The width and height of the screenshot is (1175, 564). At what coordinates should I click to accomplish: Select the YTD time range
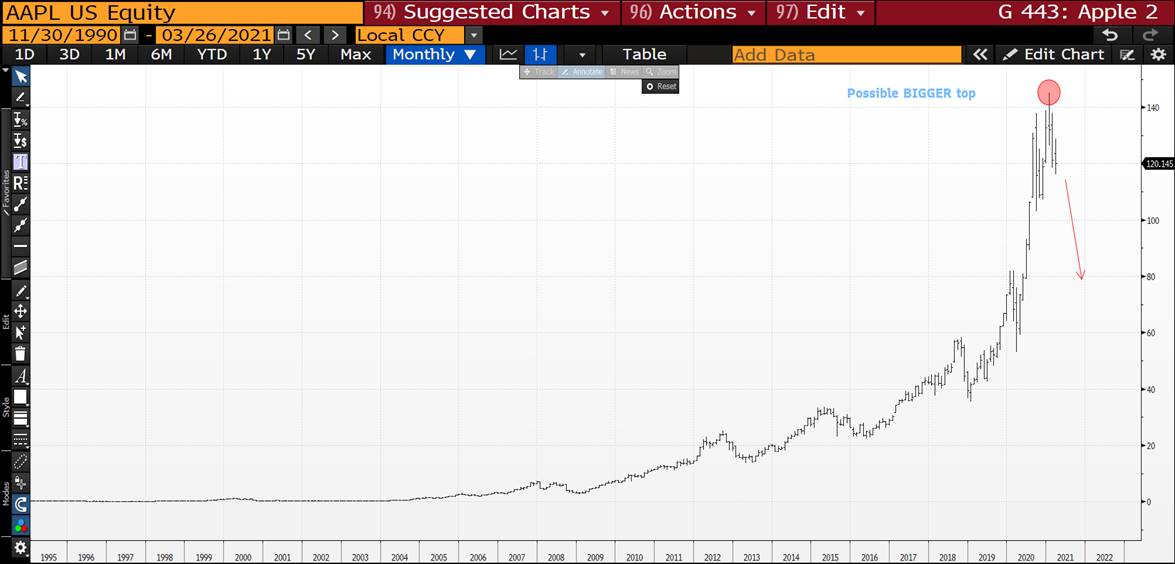212,55
